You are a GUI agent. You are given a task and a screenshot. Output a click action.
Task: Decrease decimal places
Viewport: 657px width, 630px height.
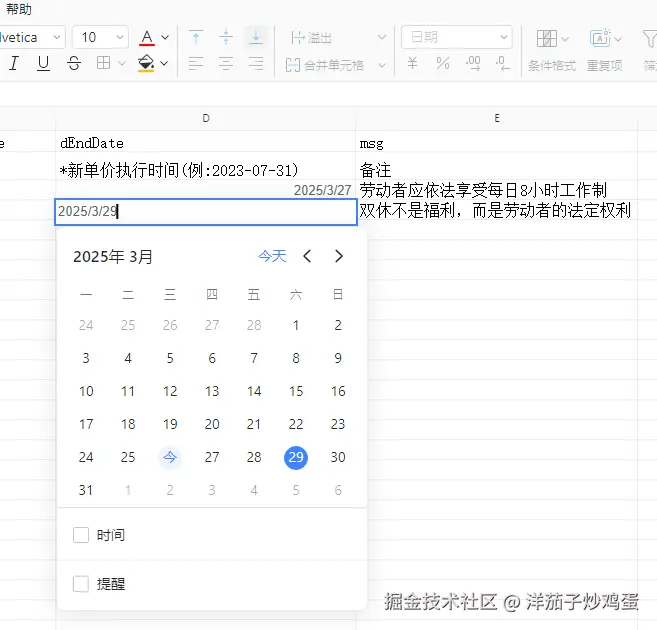(x=502, y=63)
